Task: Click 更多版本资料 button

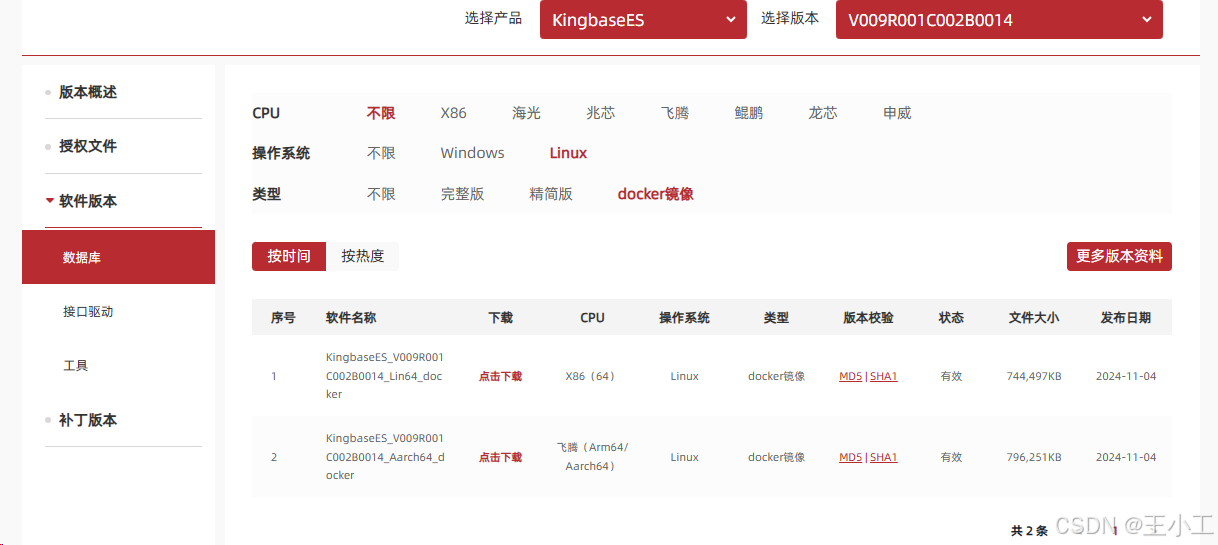Action: pos(1119,256)
